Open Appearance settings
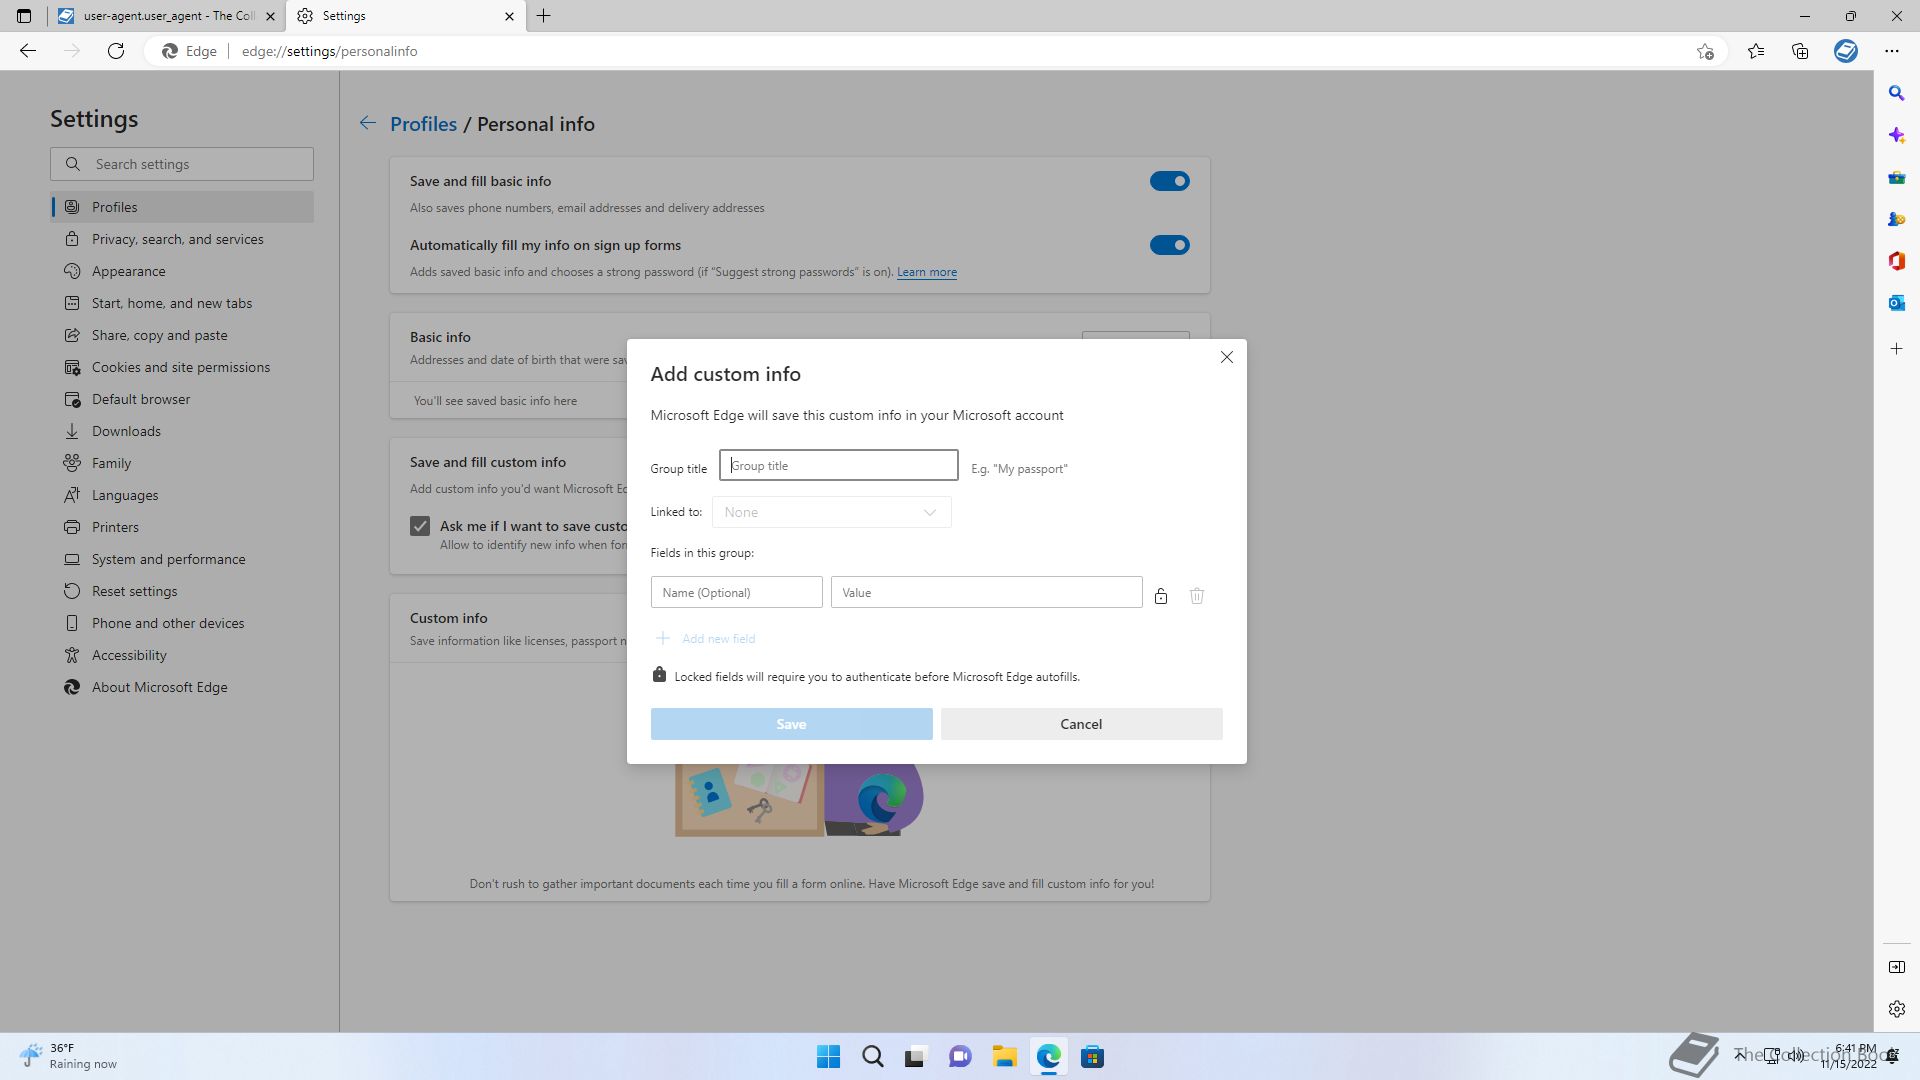 click(182, 271)
